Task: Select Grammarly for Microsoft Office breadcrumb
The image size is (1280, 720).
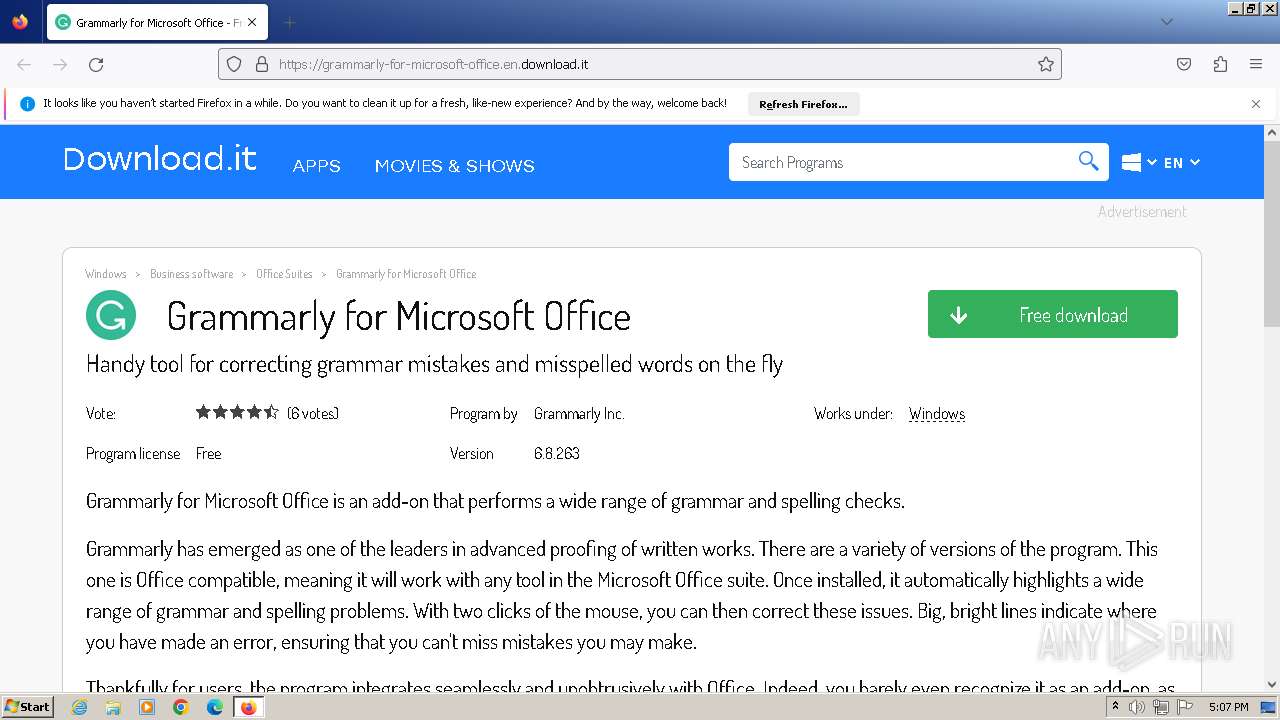Action: point(406,274)
